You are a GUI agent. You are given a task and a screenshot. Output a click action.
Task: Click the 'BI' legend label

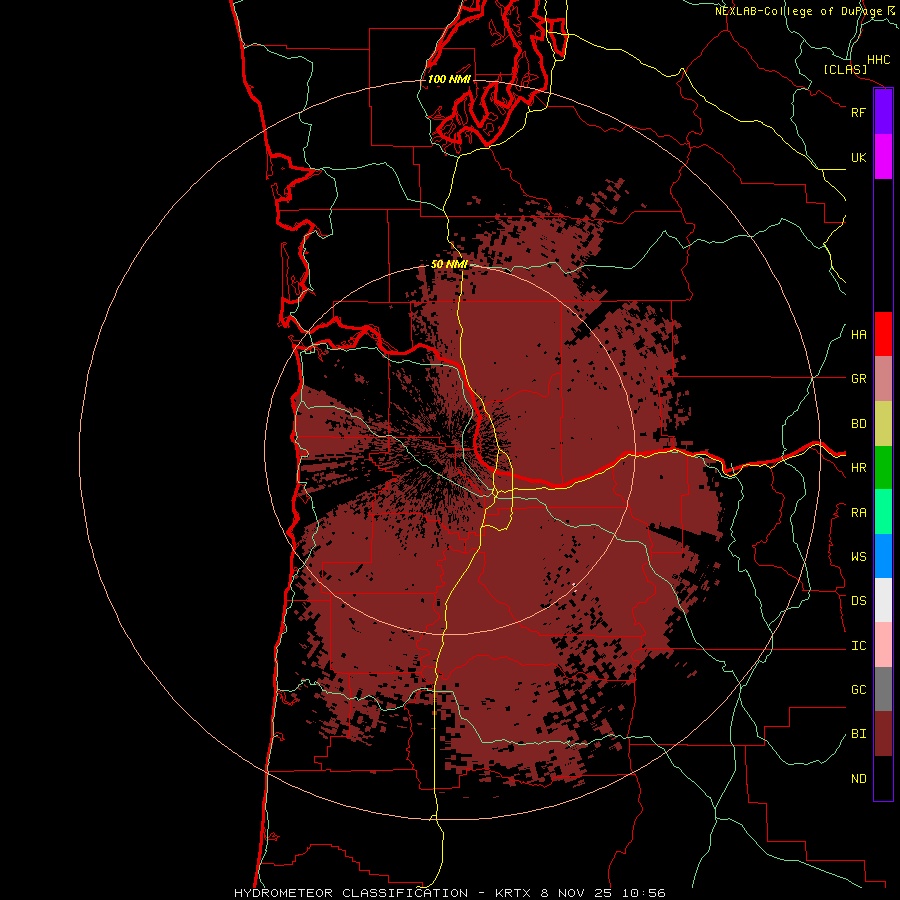(x=858, y=734)
